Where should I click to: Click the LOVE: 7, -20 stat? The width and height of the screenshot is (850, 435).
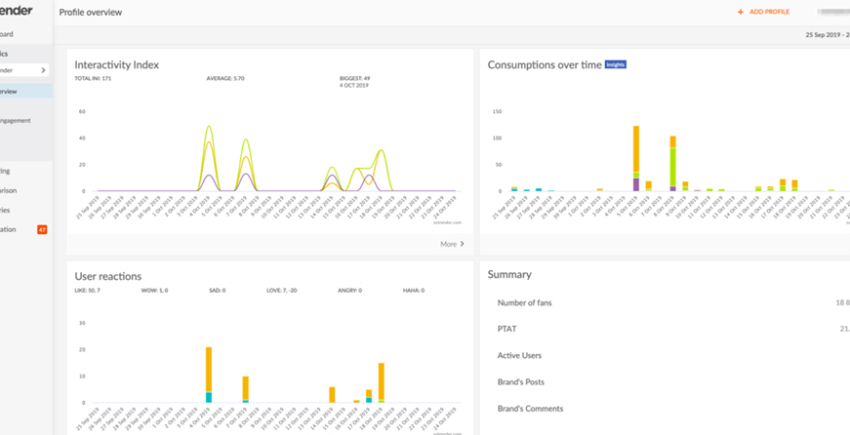pos(281,291)
